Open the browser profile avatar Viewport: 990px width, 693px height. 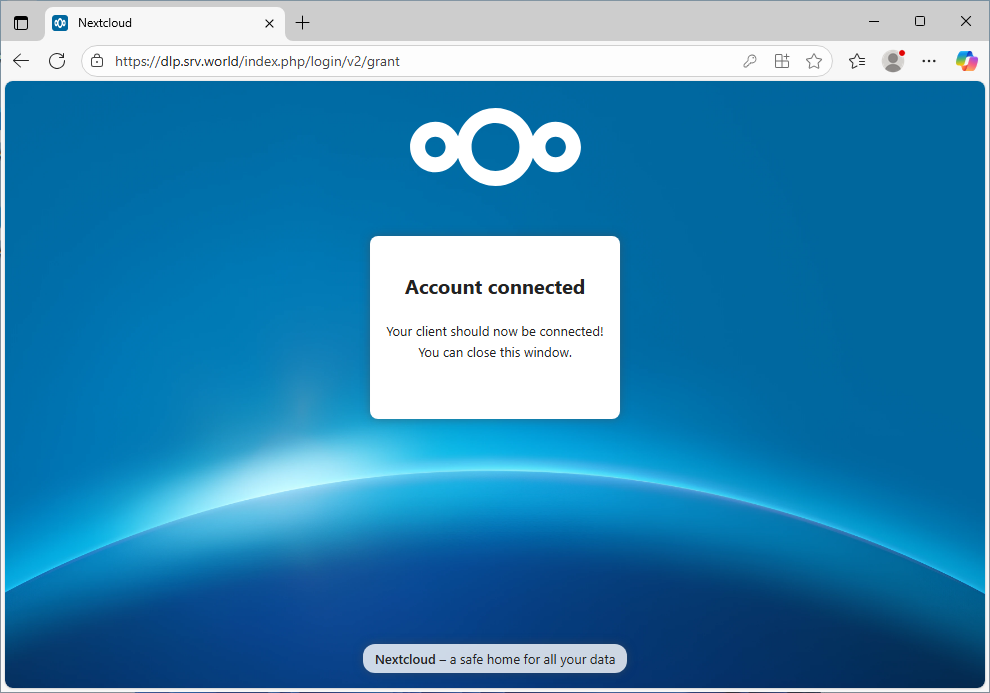(893, 61)
